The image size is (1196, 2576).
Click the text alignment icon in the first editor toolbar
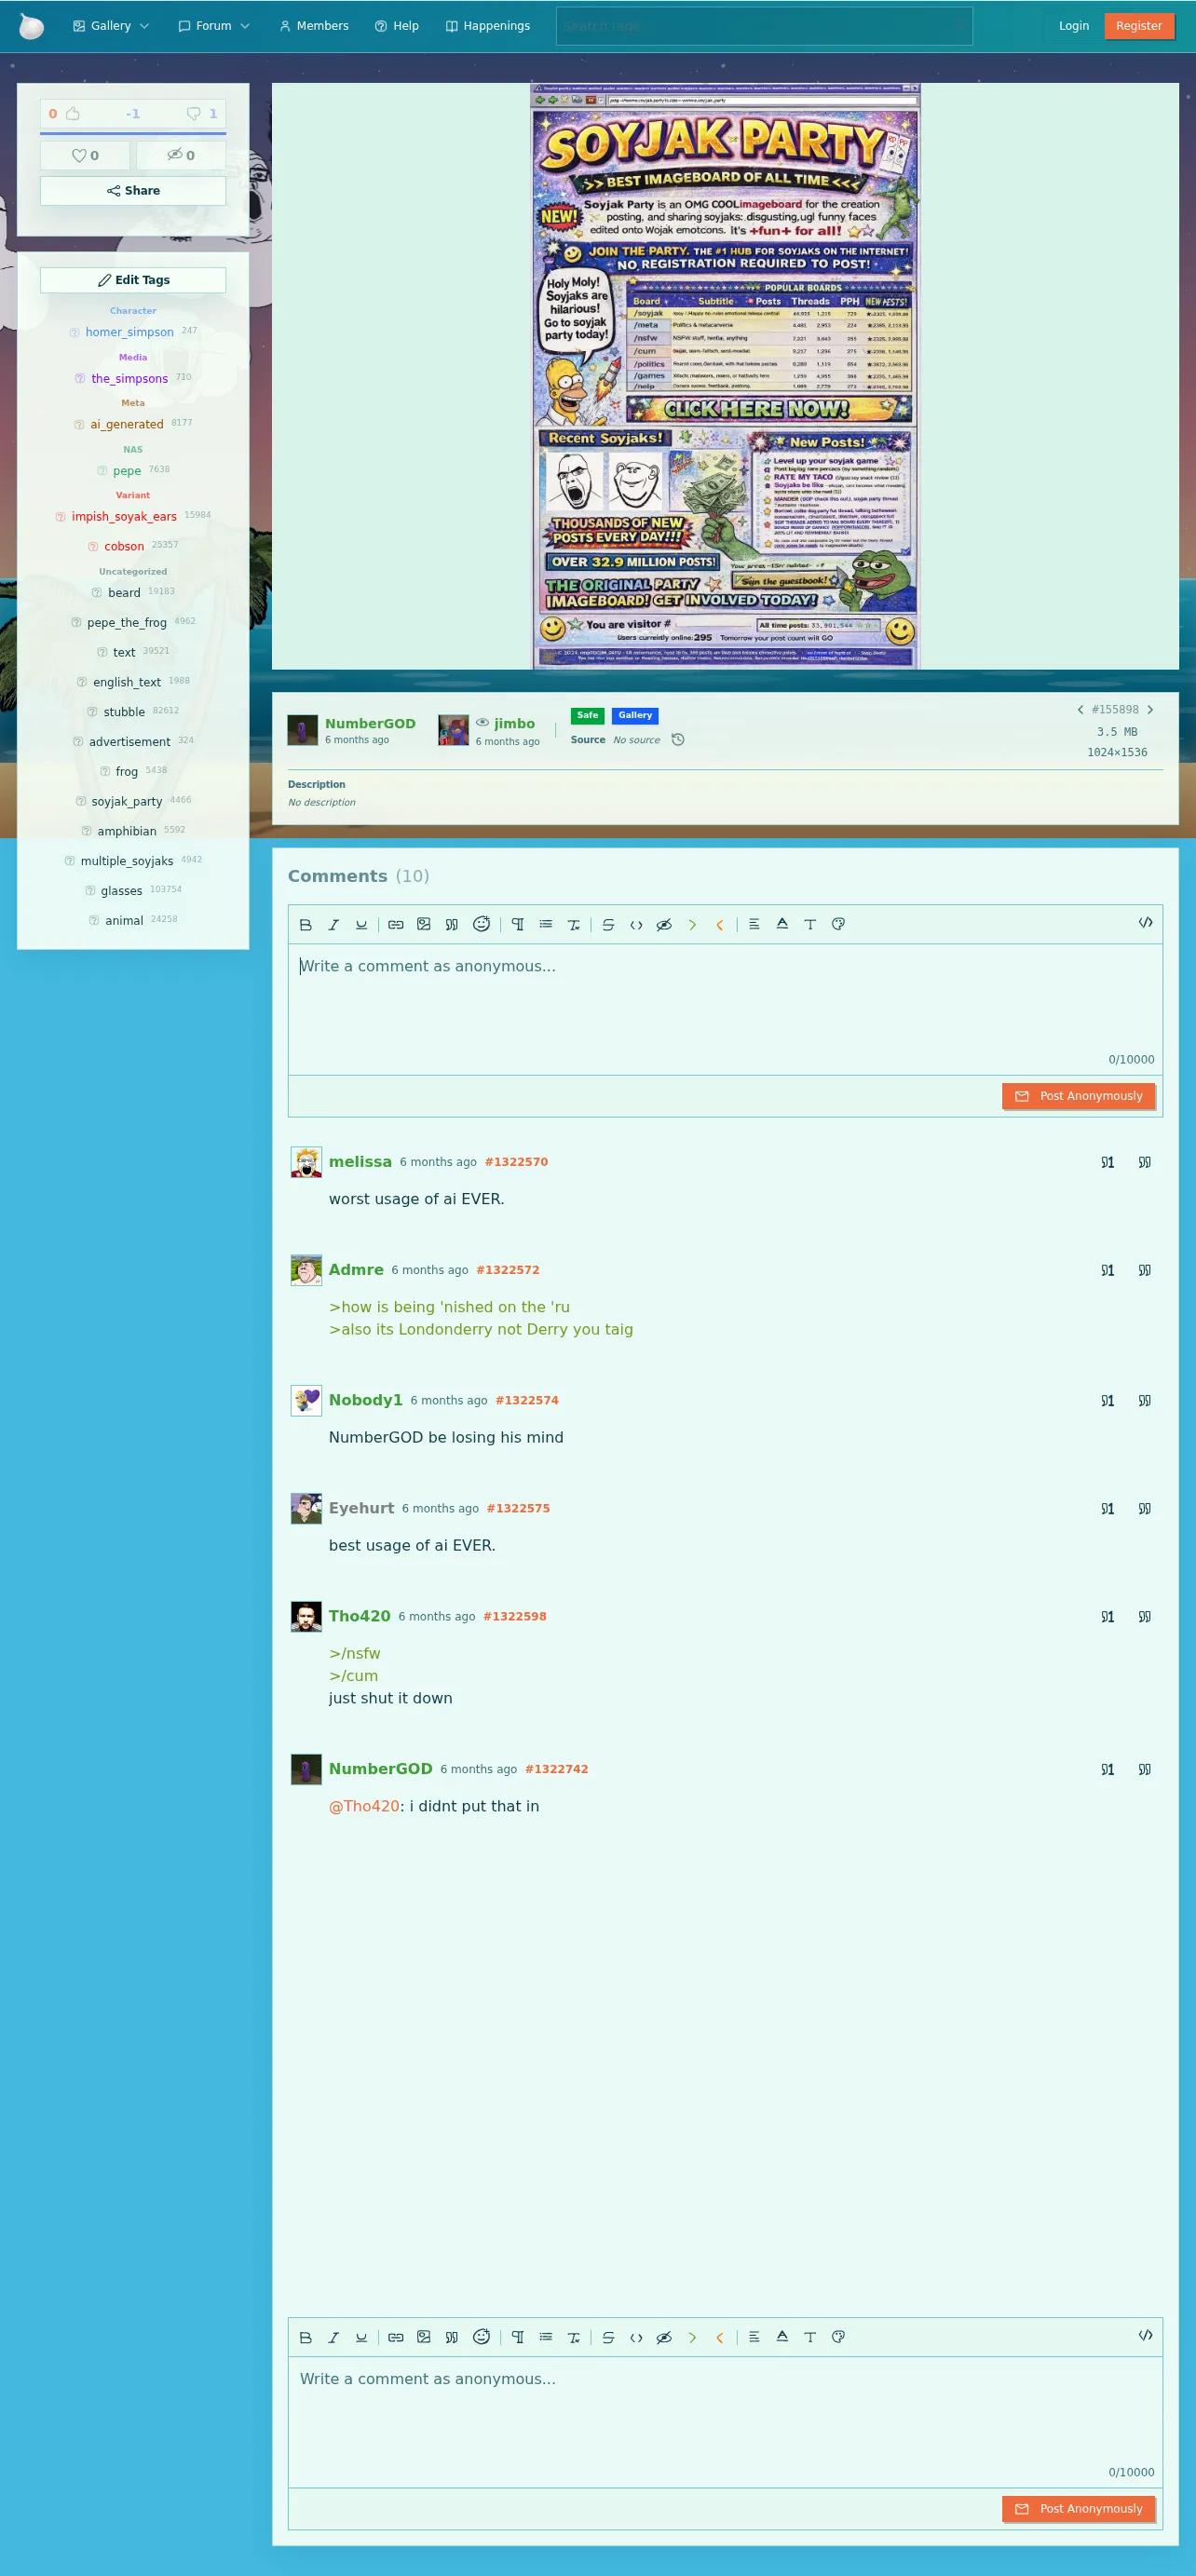click(754, 924)
